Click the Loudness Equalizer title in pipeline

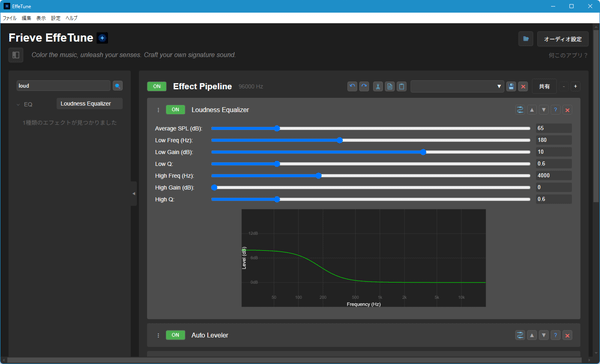[220, 110]
